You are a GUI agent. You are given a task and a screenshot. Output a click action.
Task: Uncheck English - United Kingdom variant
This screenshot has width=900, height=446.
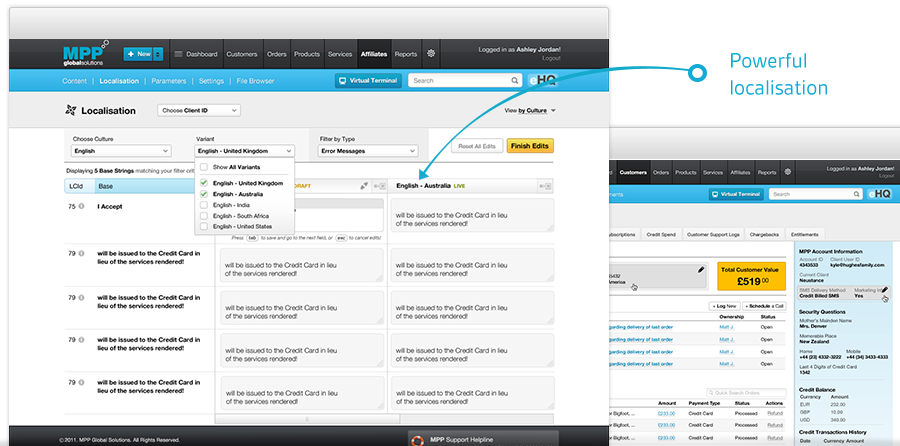coord(204,184)
